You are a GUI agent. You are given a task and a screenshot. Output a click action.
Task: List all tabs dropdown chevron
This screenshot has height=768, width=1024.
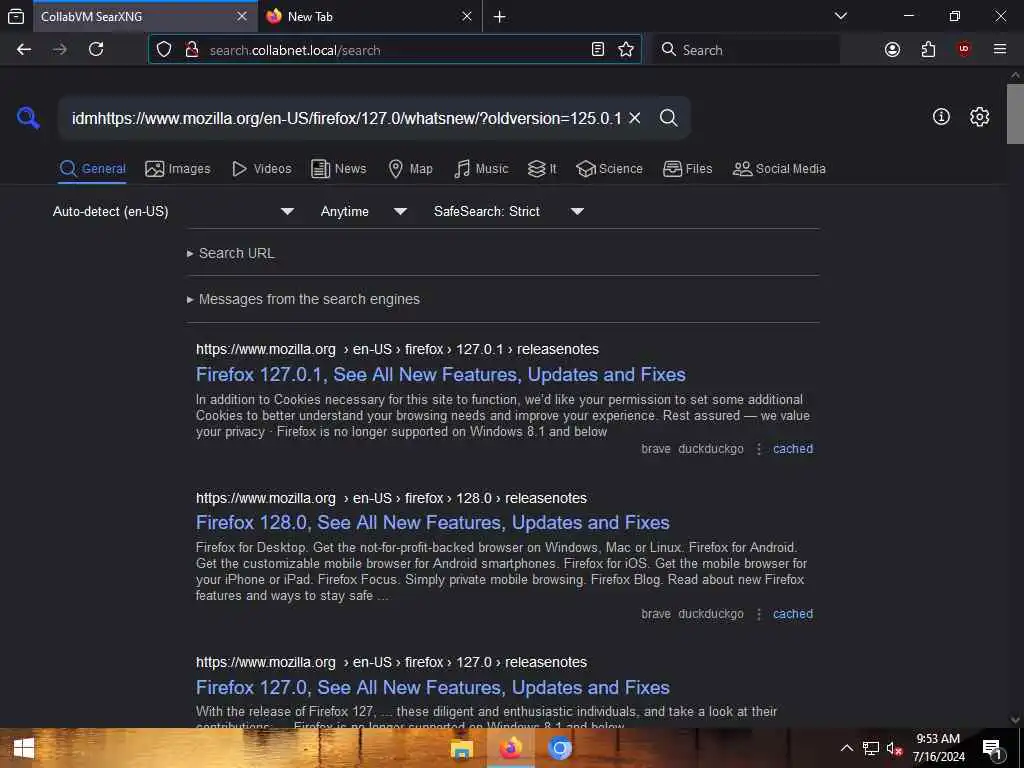coord(841,16)
